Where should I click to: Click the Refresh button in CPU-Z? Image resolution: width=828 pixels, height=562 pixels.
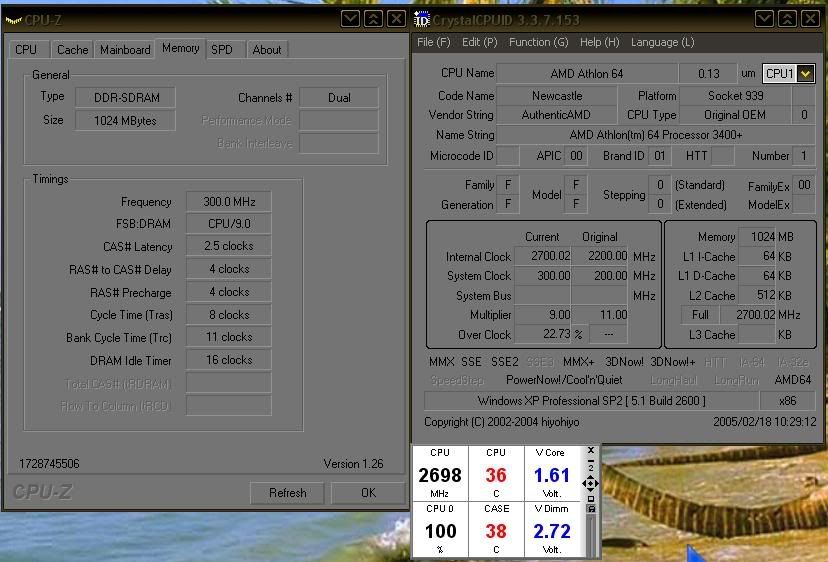[287, 493]
